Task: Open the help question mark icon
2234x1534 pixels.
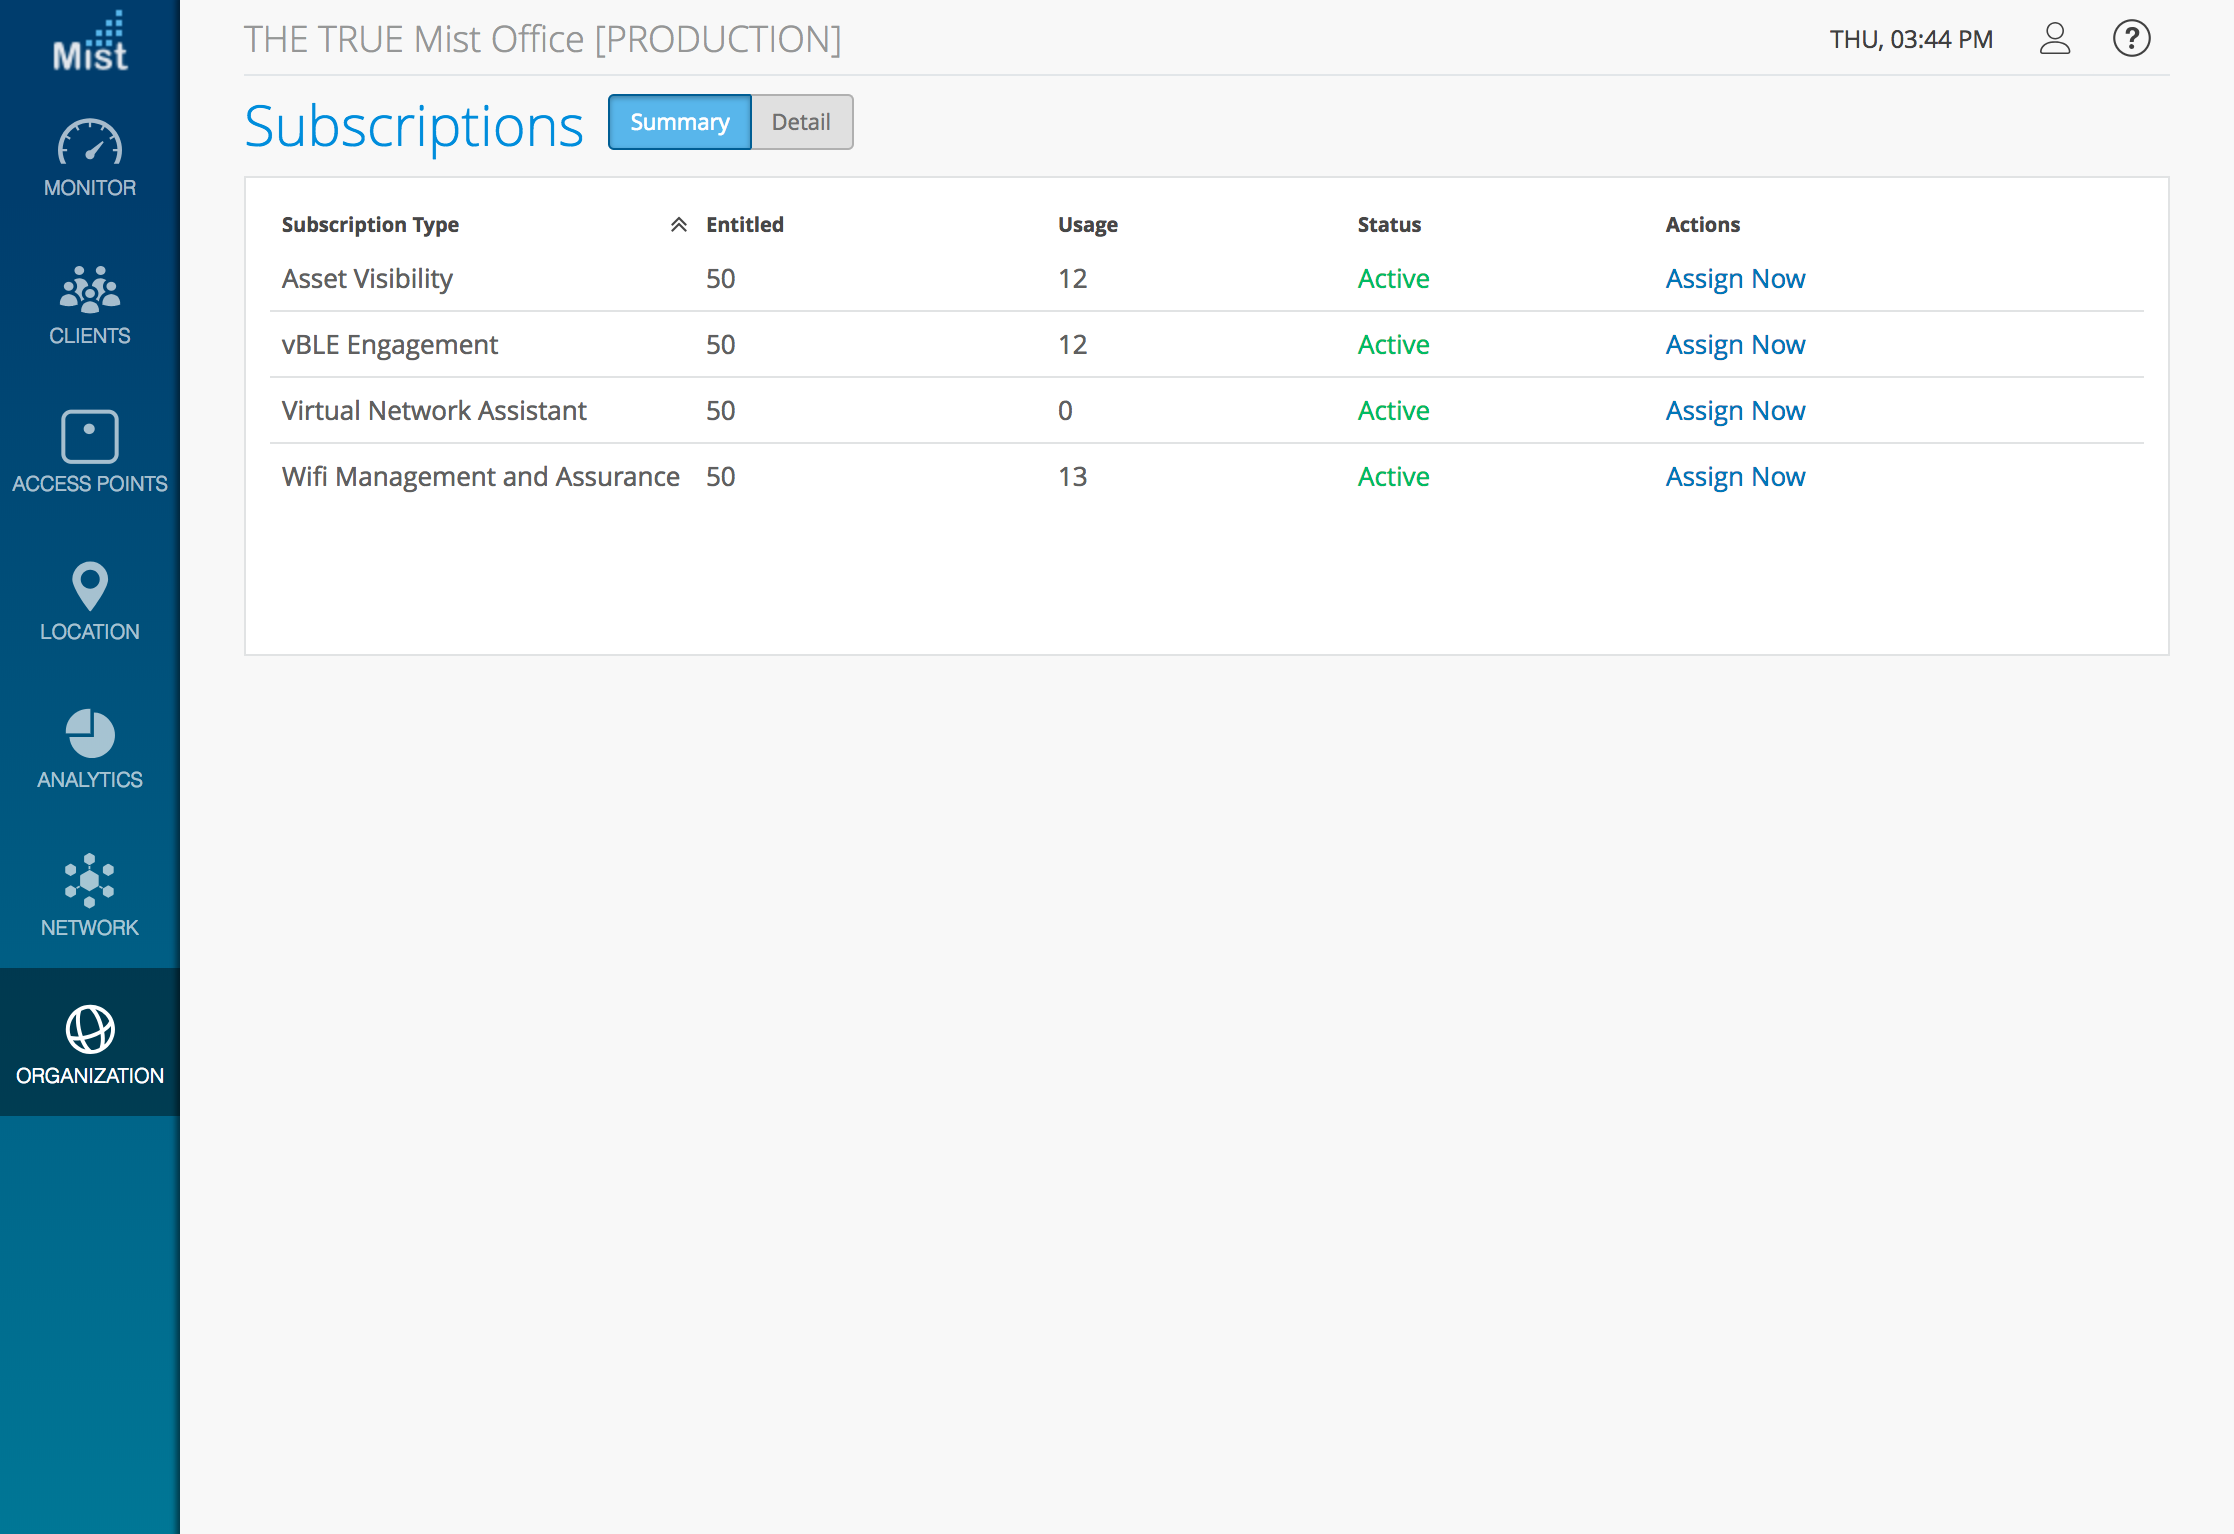Action: point(2131,39)
